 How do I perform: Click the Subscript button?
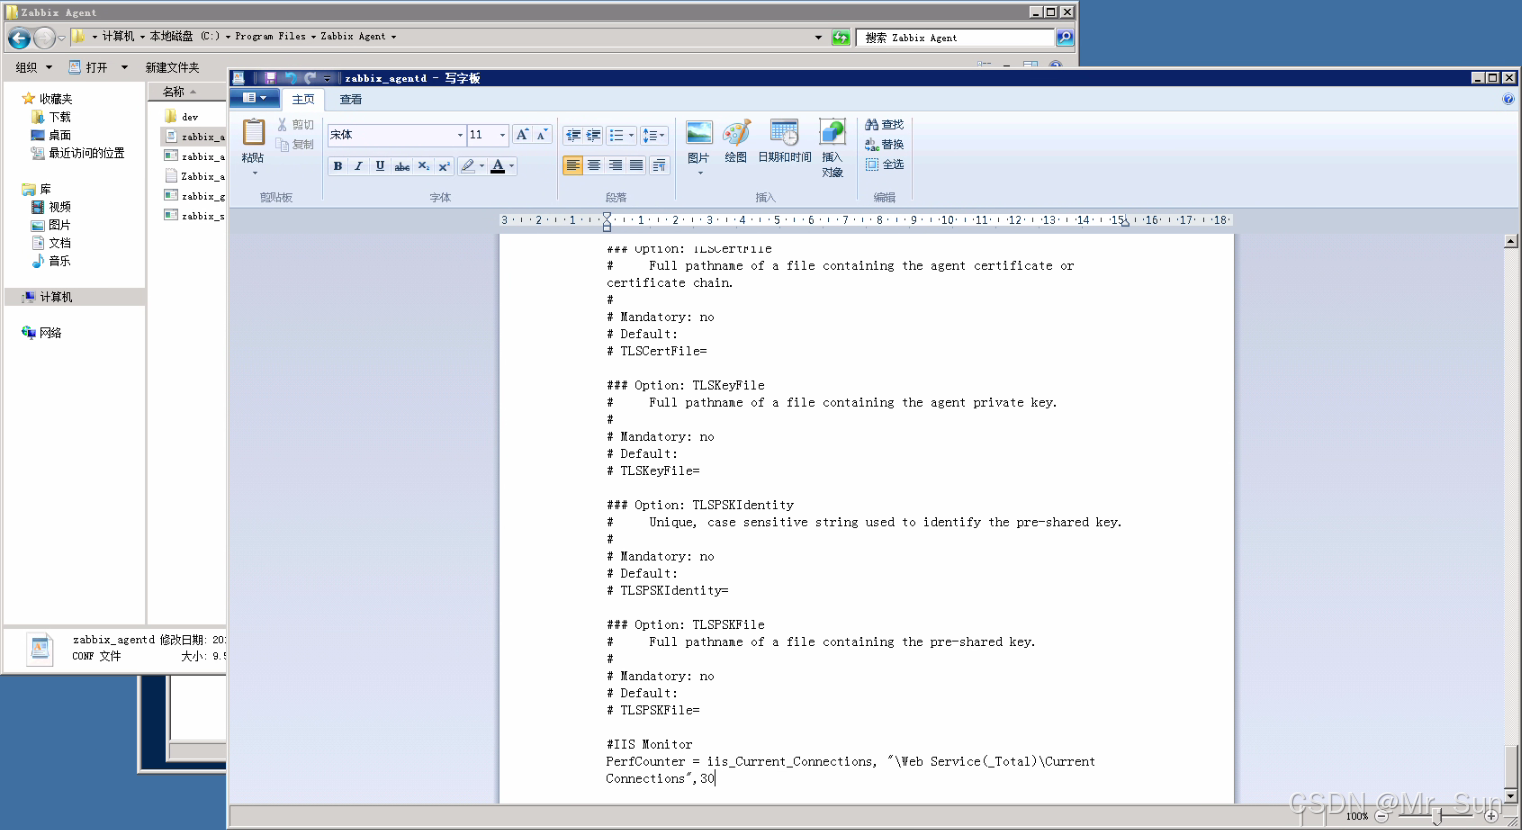click(423, 166)
